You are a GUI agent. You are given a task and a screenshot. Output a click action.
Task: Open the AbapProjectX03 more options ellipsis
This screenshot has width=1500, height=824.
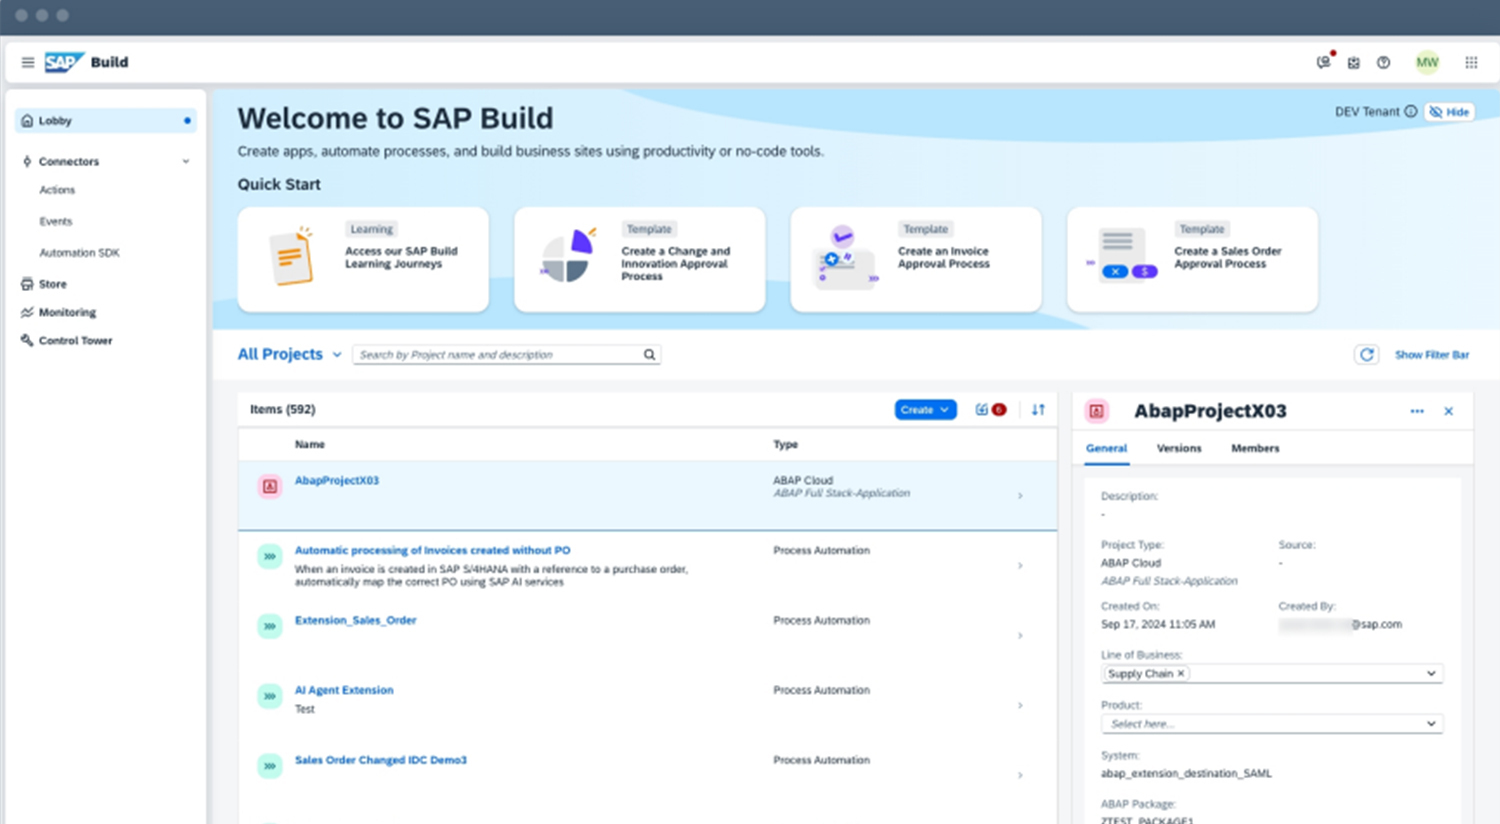point(1417,411)
